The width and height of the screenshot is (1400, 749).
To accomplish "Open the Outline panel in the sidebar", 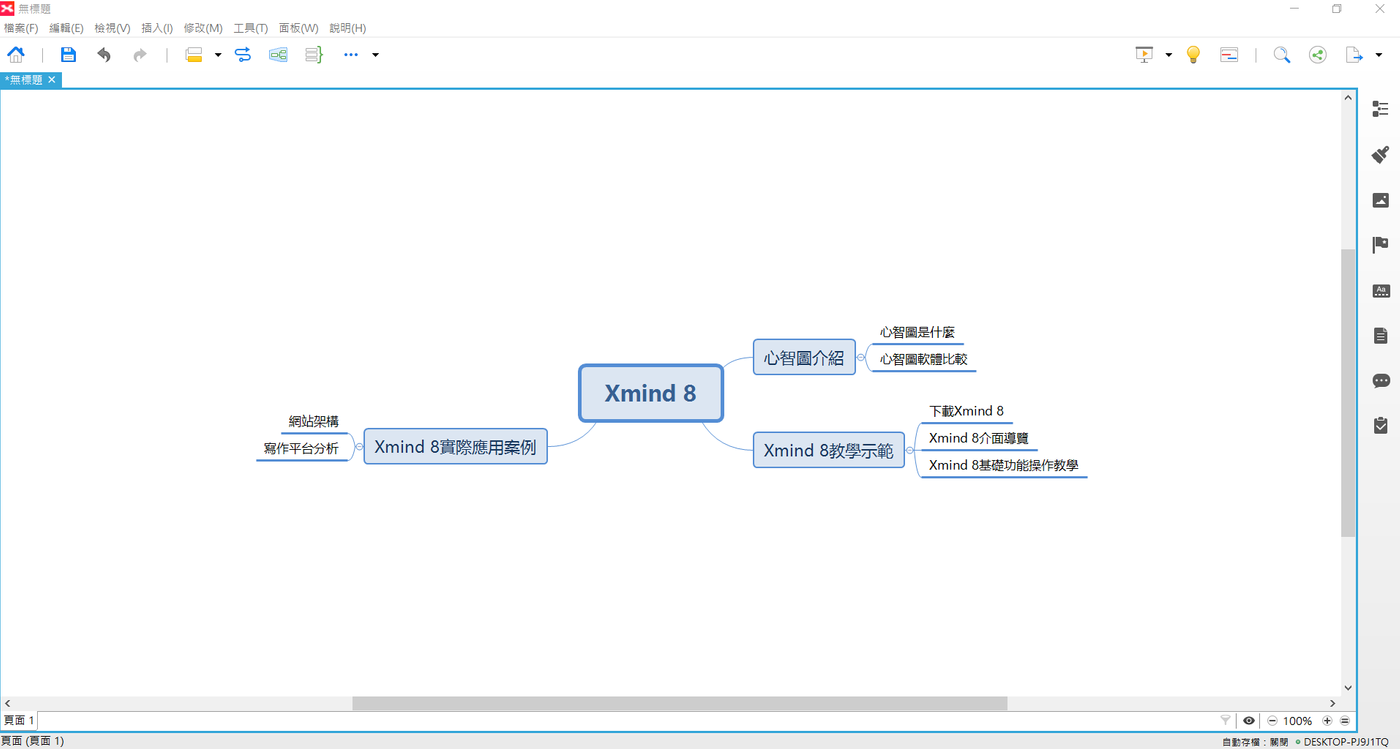I will [x=1381, y=109].
